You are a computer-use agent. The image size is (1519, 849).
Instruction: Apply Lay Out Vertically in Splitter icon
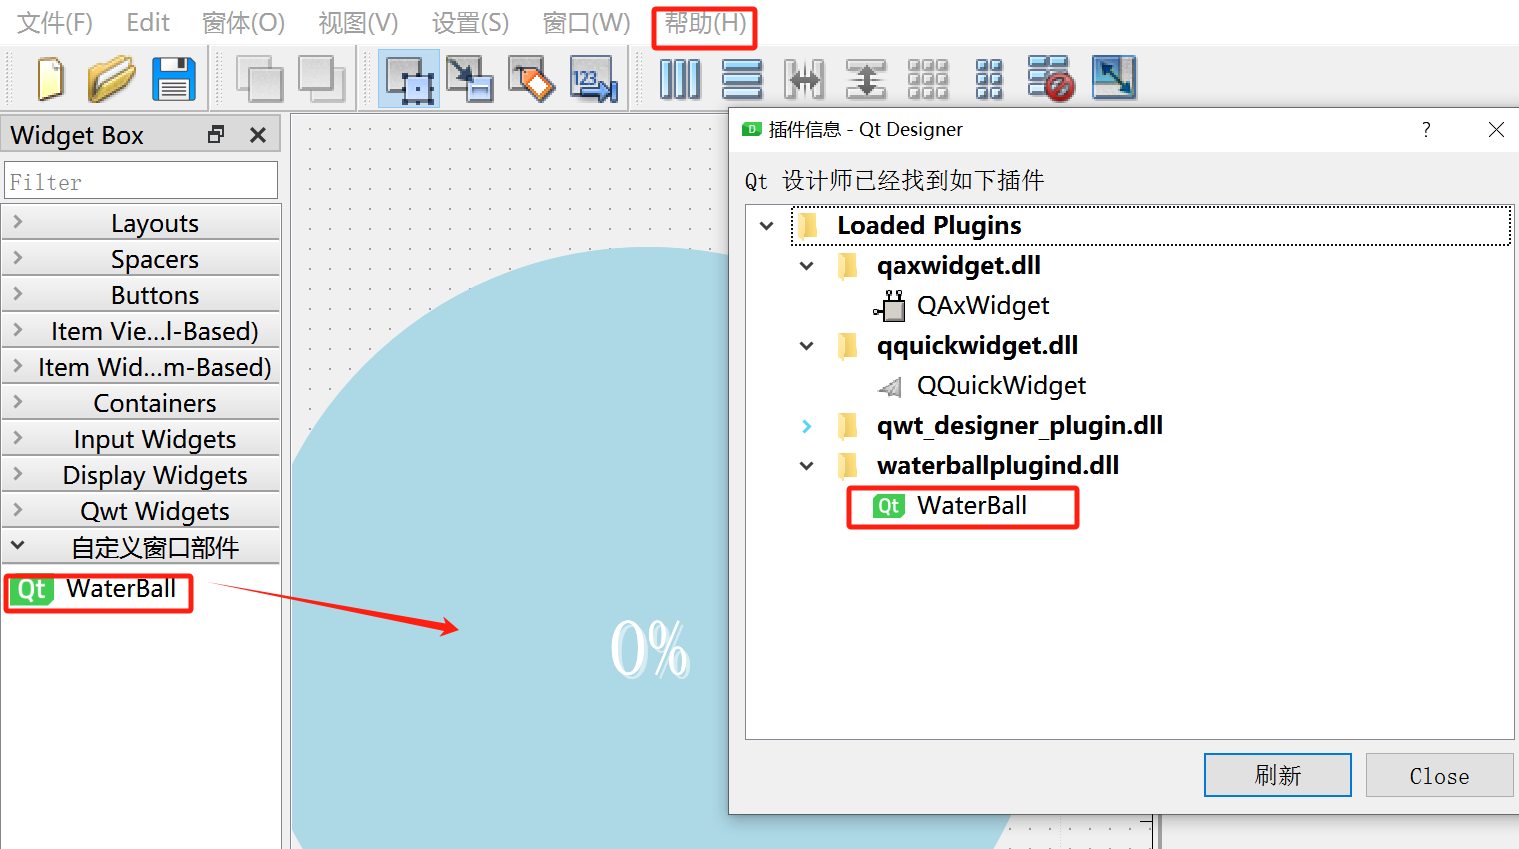(866, 79)
